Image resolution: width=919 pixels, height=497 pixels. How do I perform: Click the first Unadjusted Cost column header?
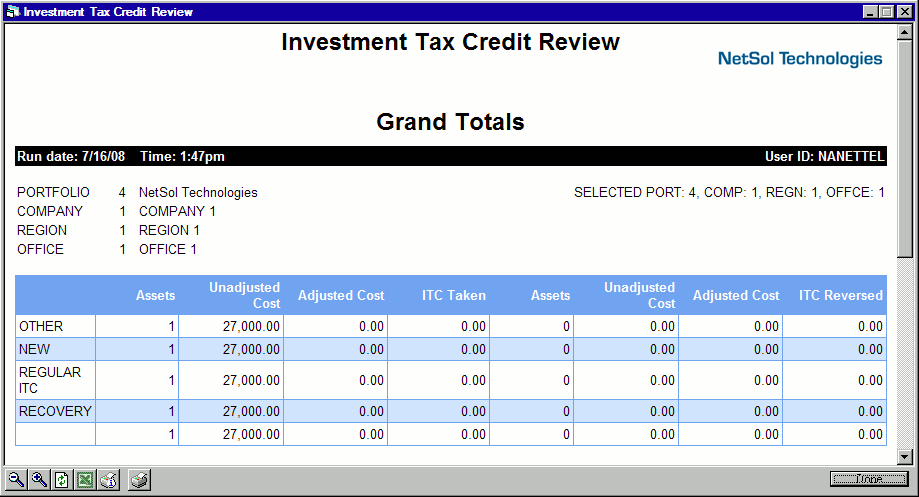pyautogui.click(x=244, y=295)
